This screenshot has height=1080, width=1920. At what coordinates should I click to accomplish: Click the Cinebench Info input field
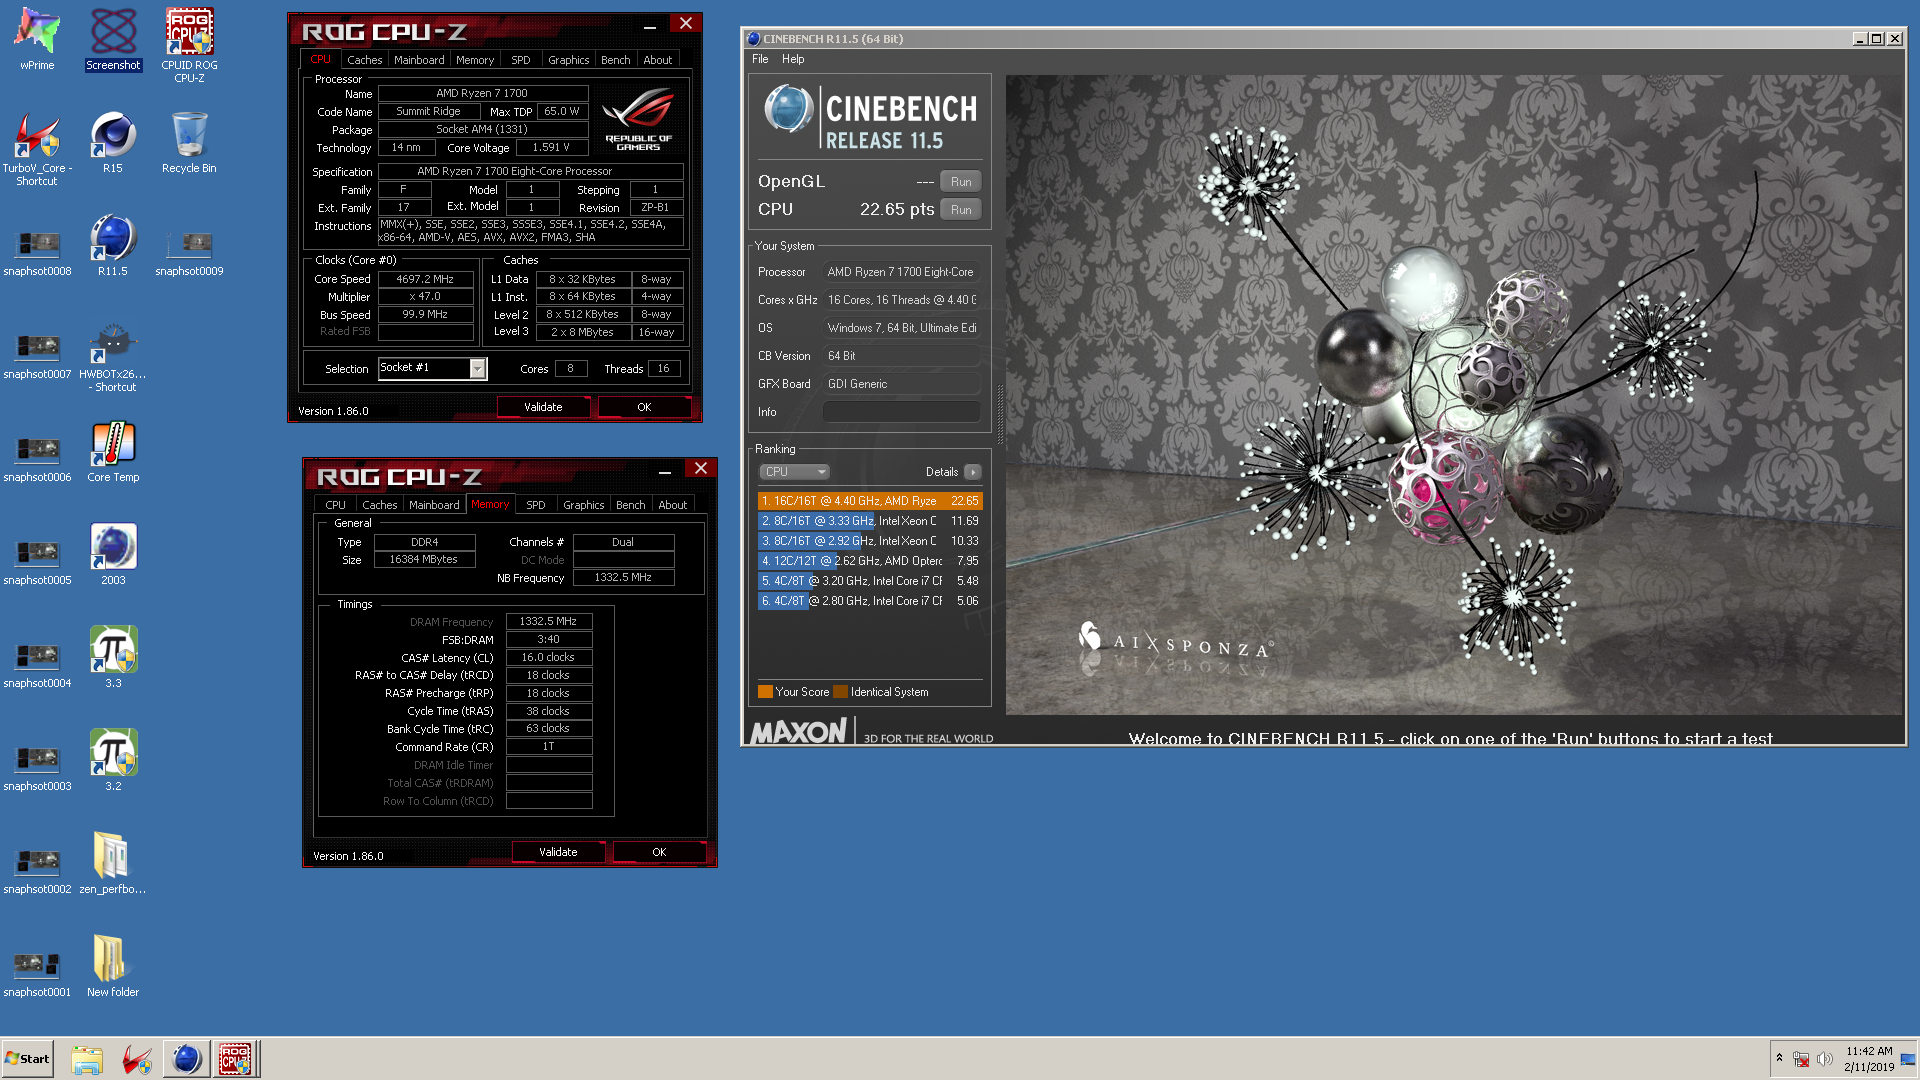point(901,412)
